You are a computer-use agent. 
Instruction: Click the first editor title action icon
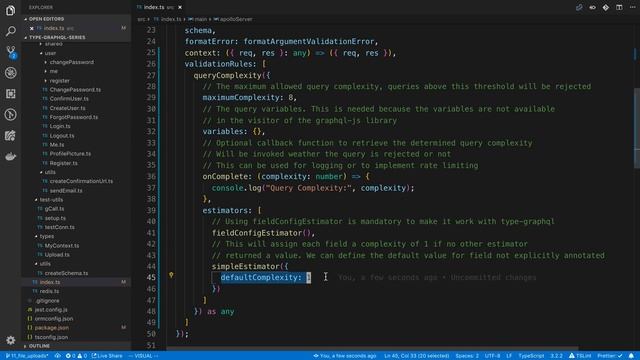click(x=579, y=7)
